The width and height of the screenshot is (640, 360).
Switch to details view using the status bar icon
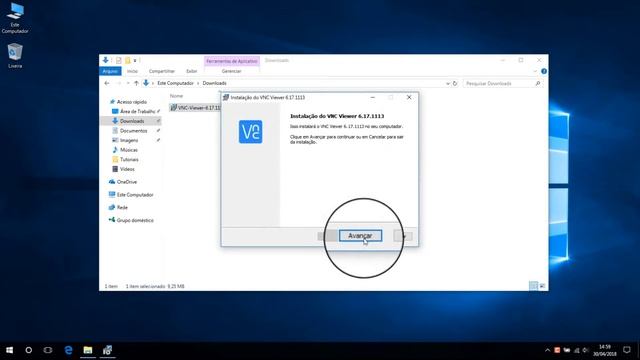click(533, 286)
